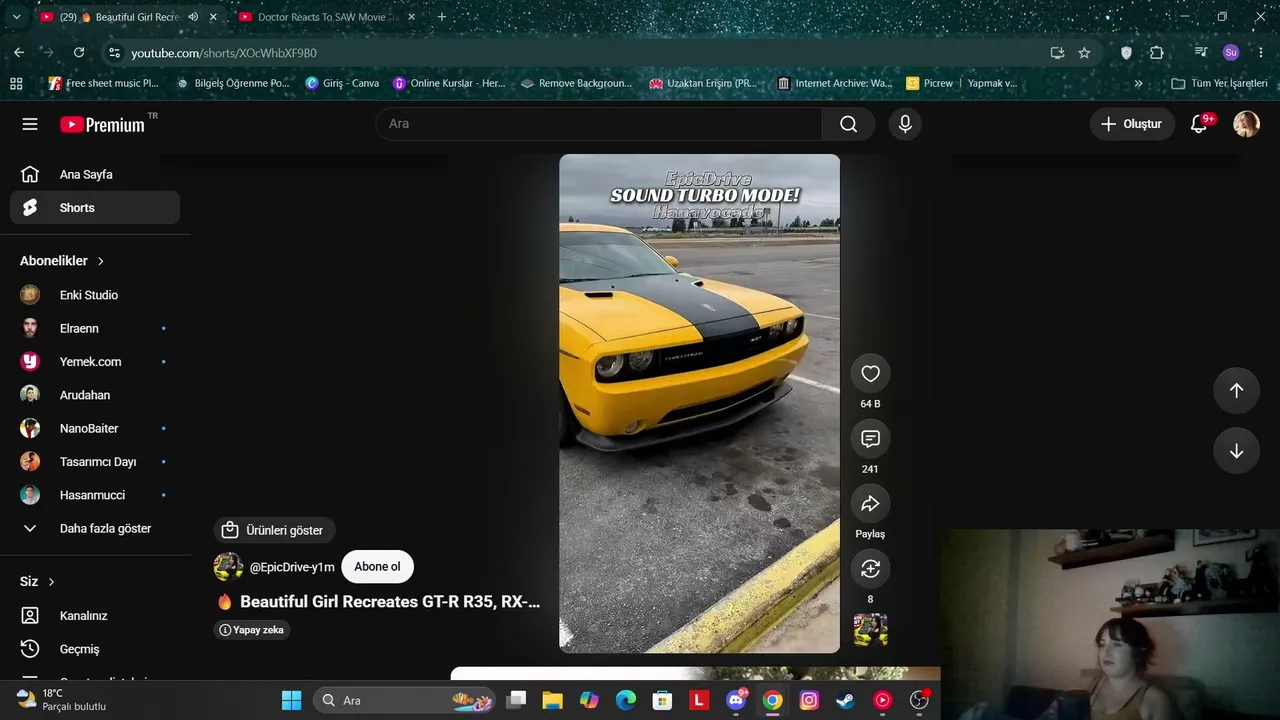Click the Oluştur create button
This screenshot has height=720, width=1280.
click(x=1132, y=124)
